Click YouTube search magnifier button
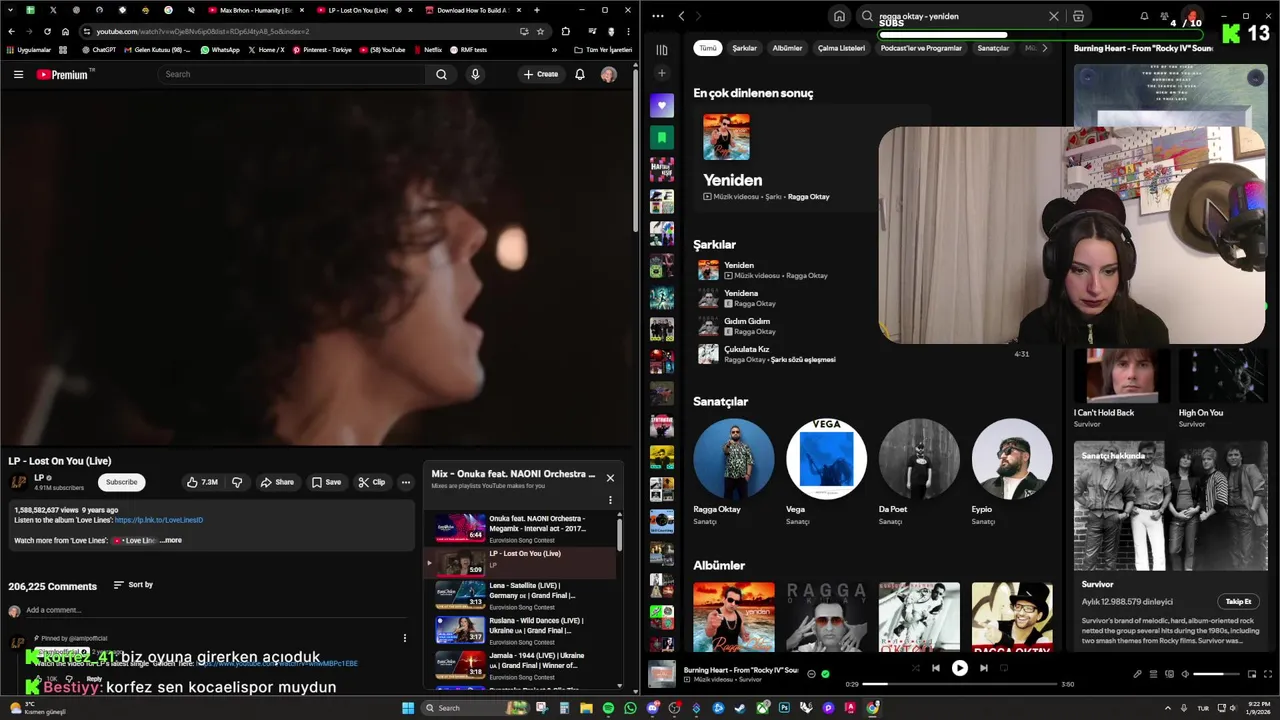 (x=441, y=74)
